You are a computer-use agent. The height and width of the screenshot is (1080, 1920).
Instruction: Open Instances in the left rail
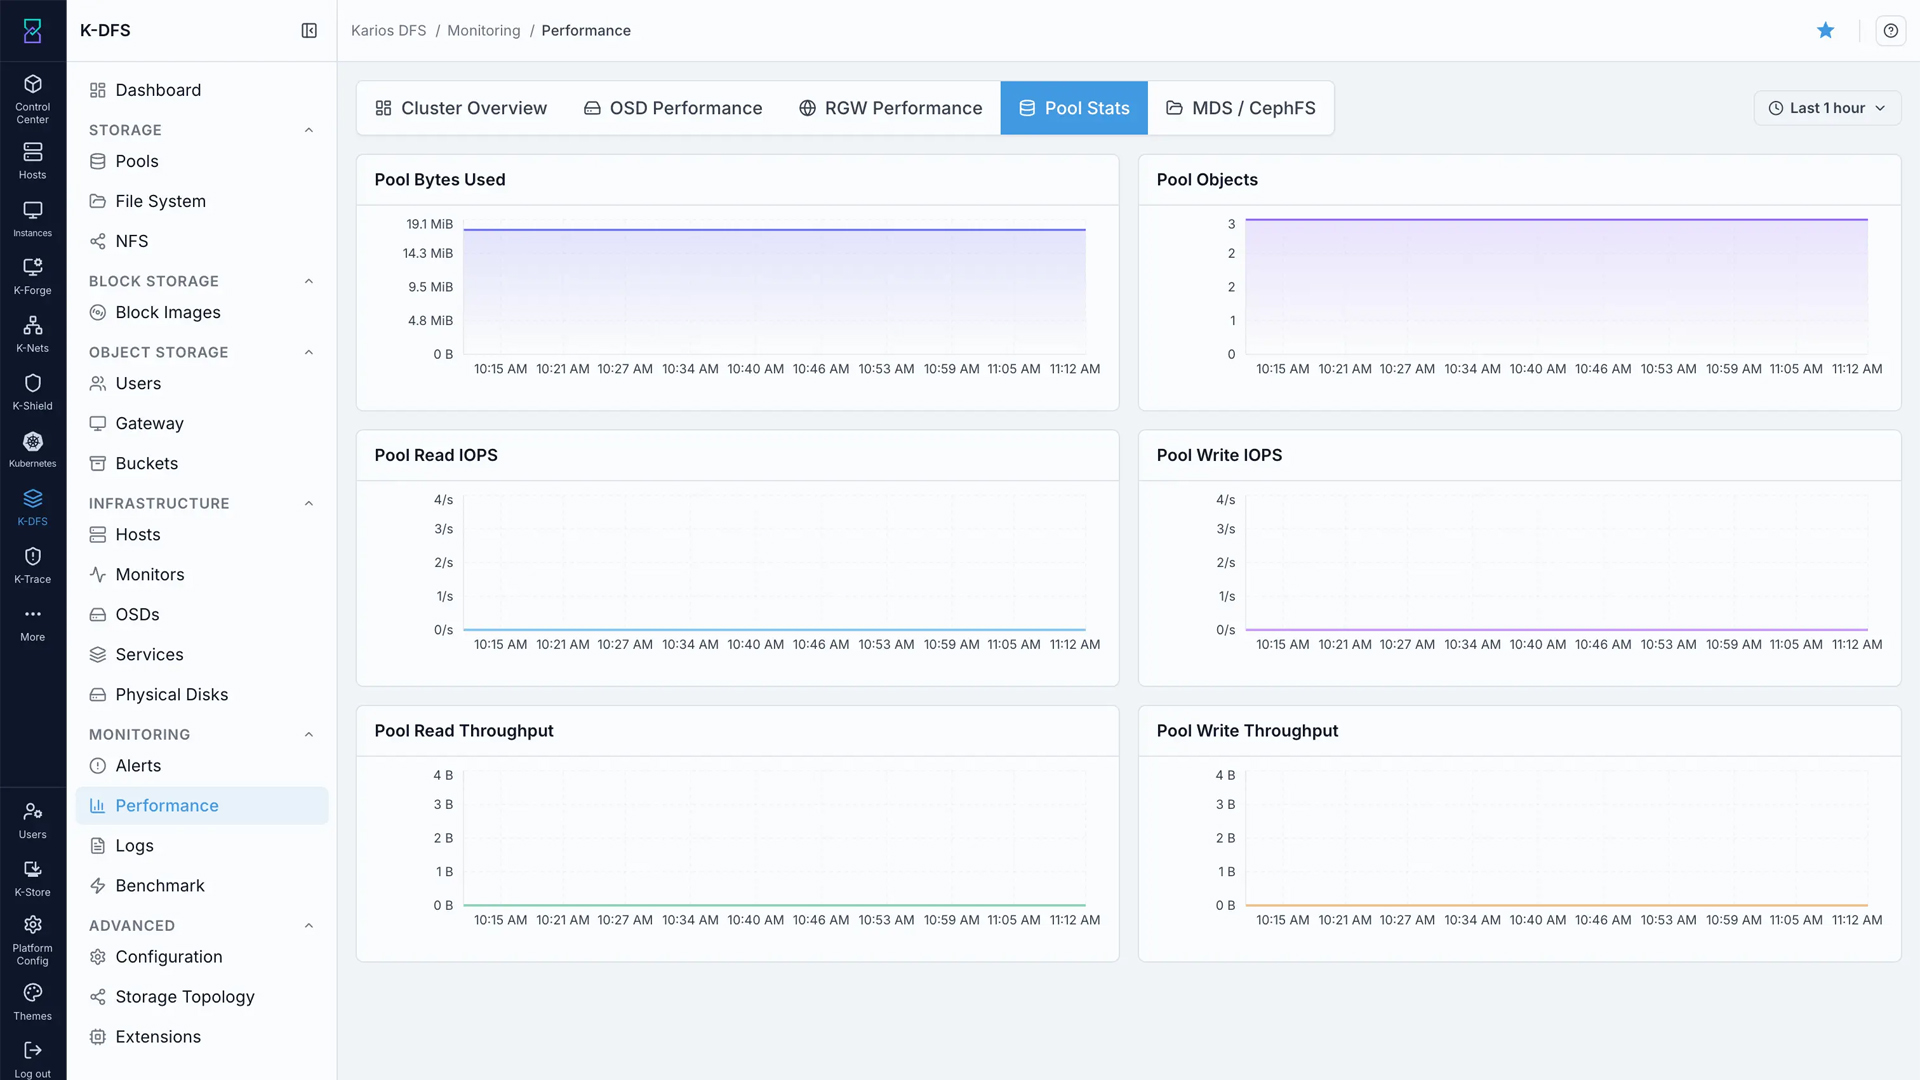32,218
